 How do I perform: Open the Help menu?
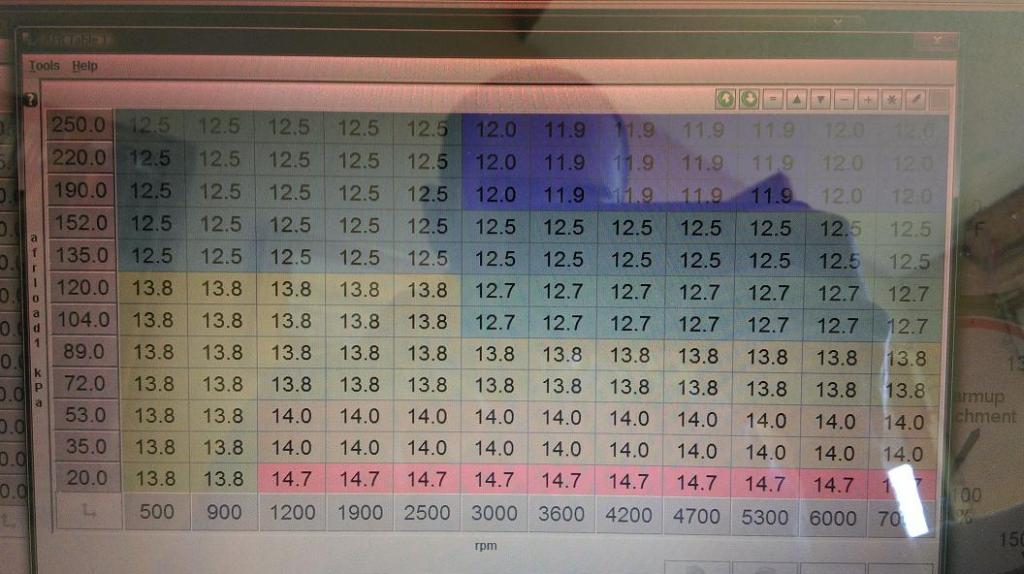click(85, 66)
